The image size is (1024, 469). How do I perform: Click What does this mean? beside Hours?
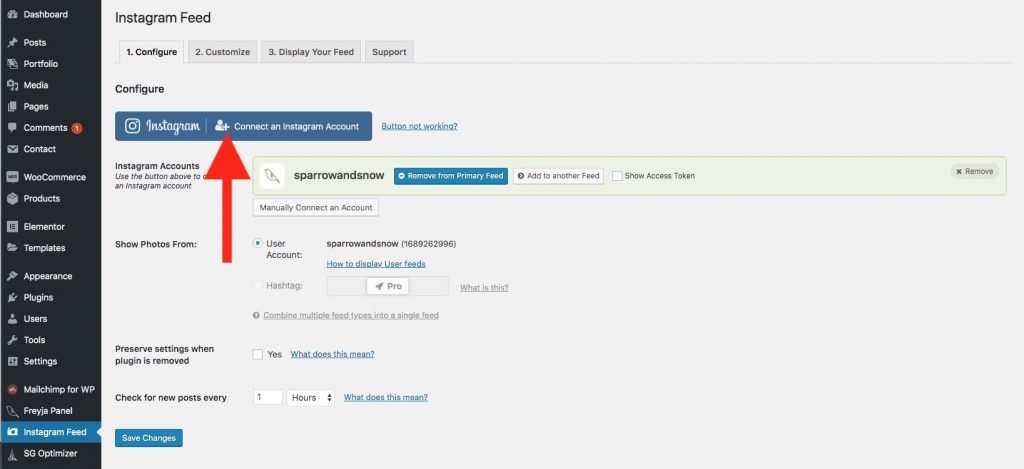[x=386, y=397]
